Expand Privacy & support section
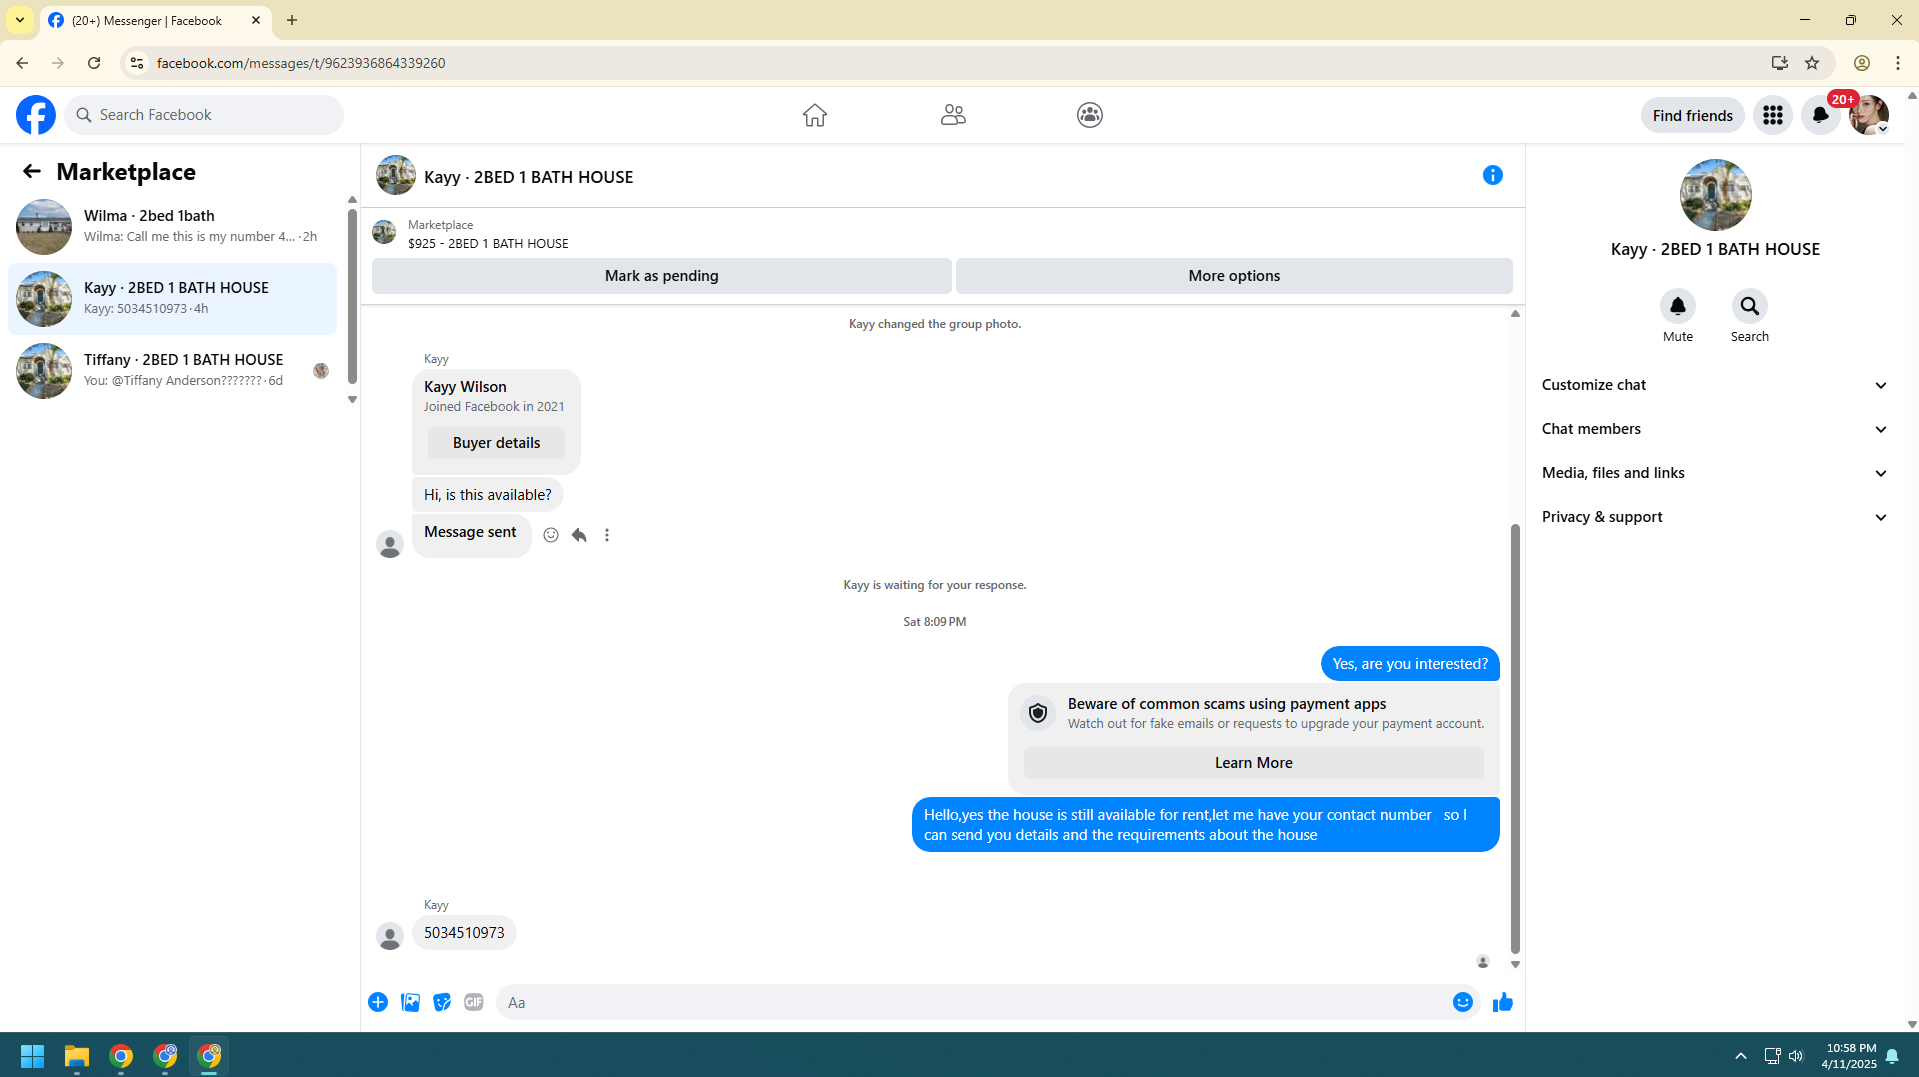 (1715, 517)
